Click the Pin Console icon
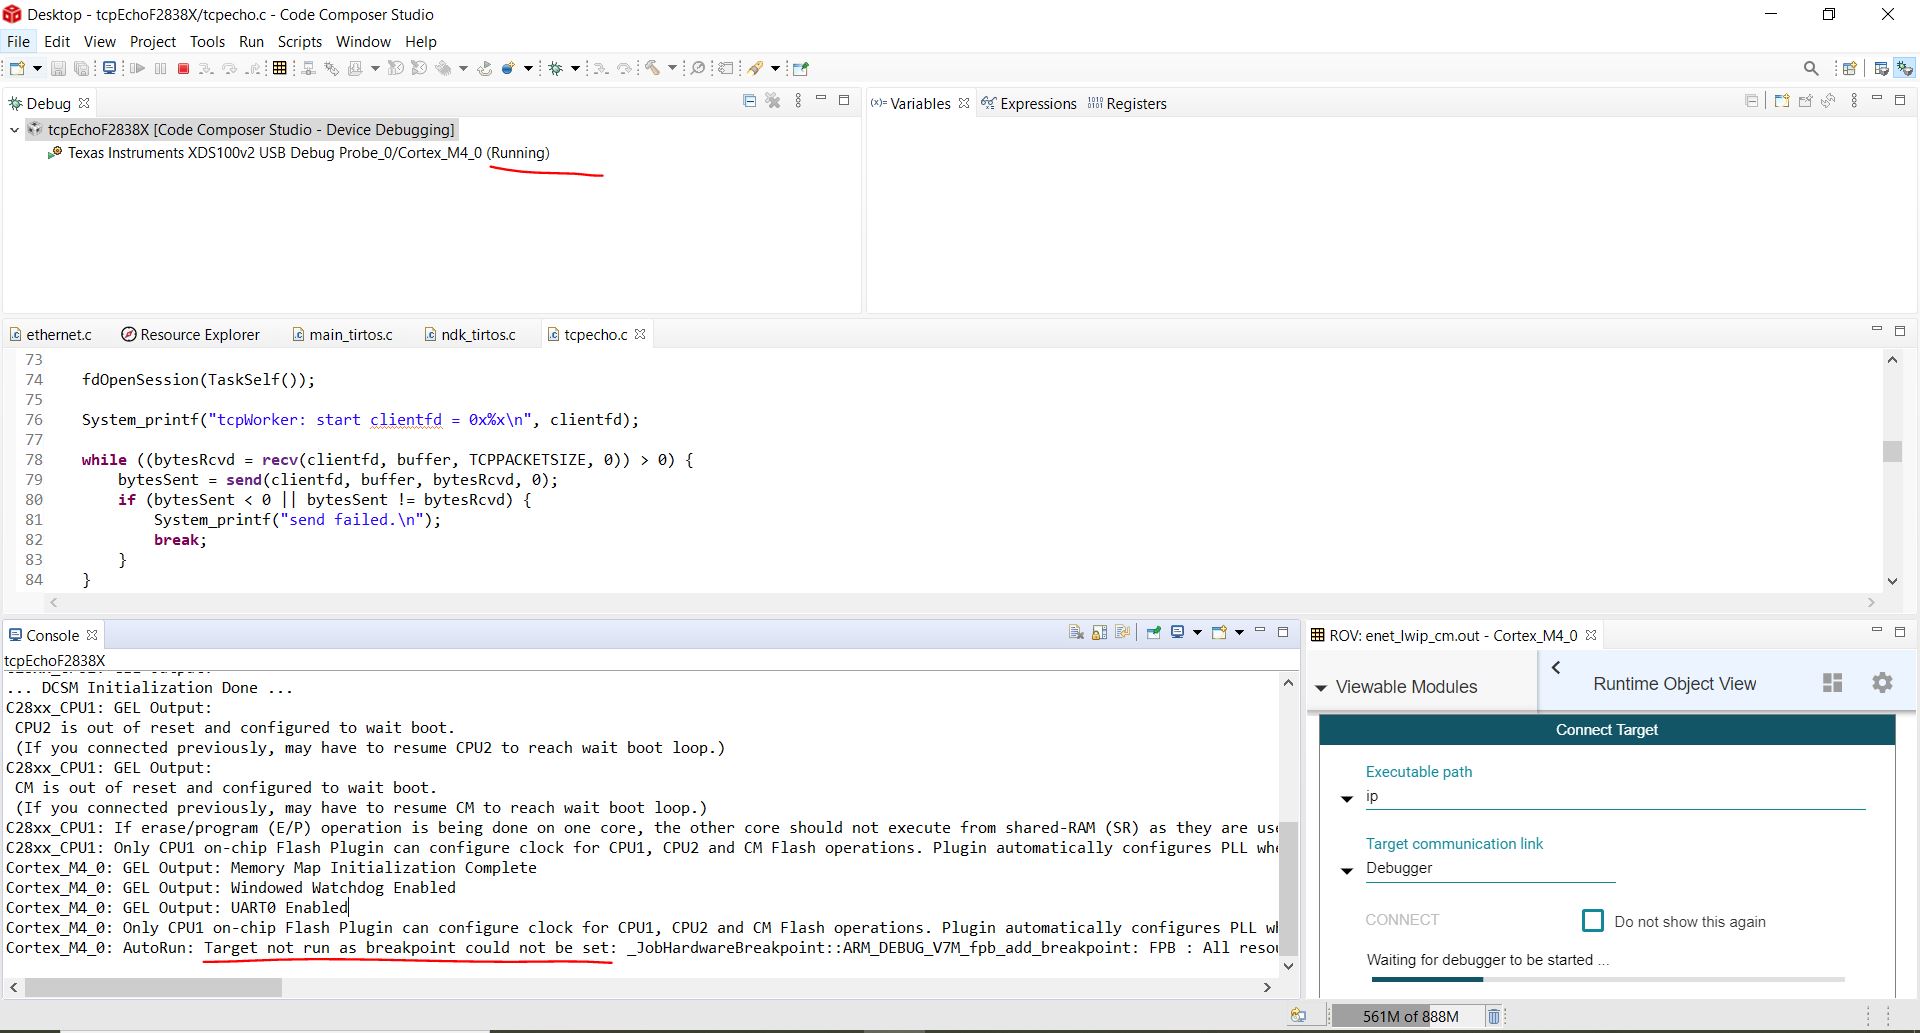 1153,632
